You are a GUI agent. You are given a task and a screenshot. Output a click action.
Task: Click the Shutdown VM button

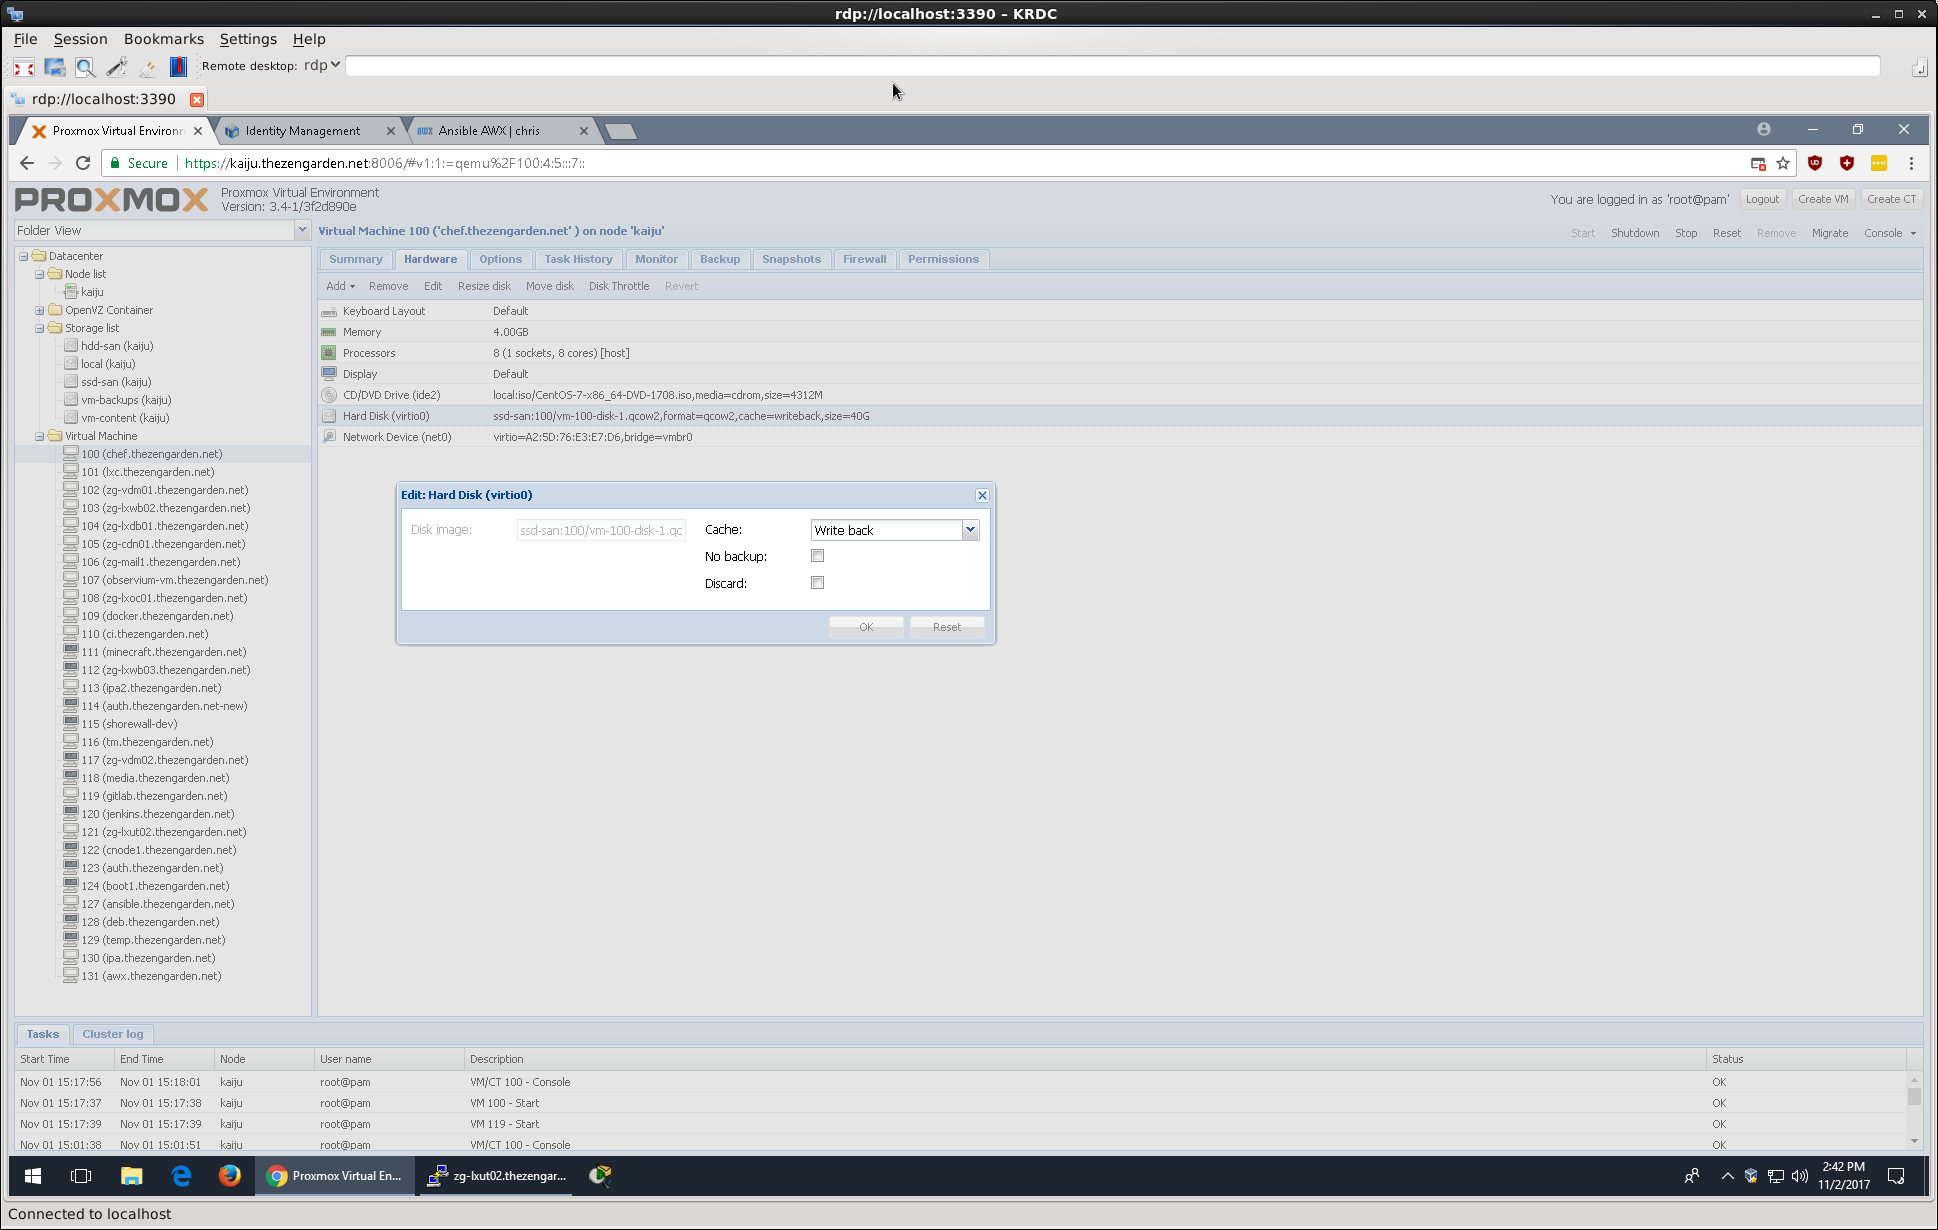[x=1635, y=233]
